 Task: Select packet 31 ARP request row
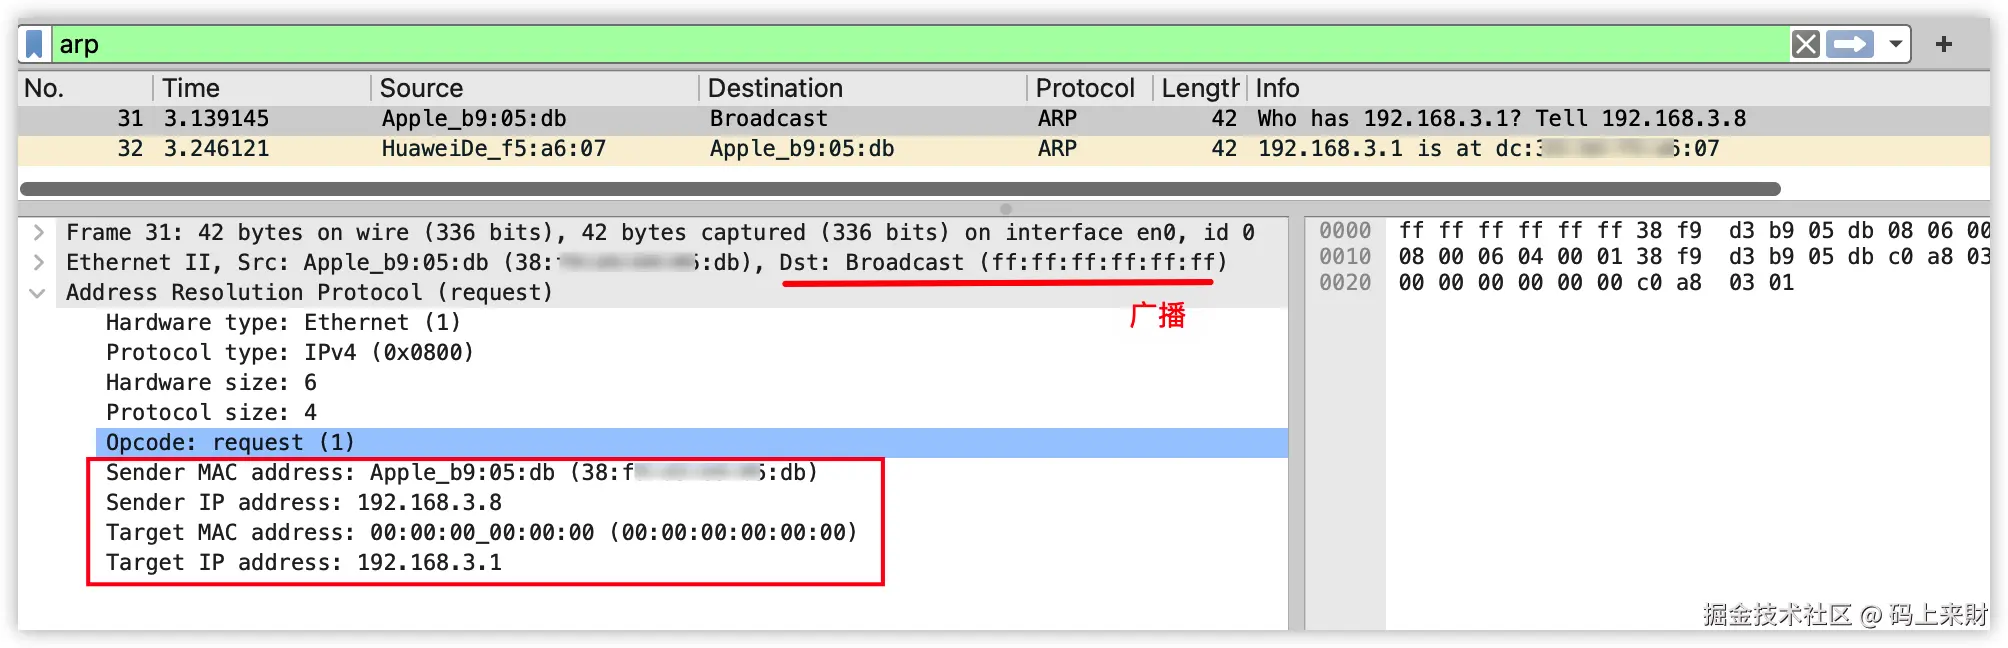coord(1003,119)
